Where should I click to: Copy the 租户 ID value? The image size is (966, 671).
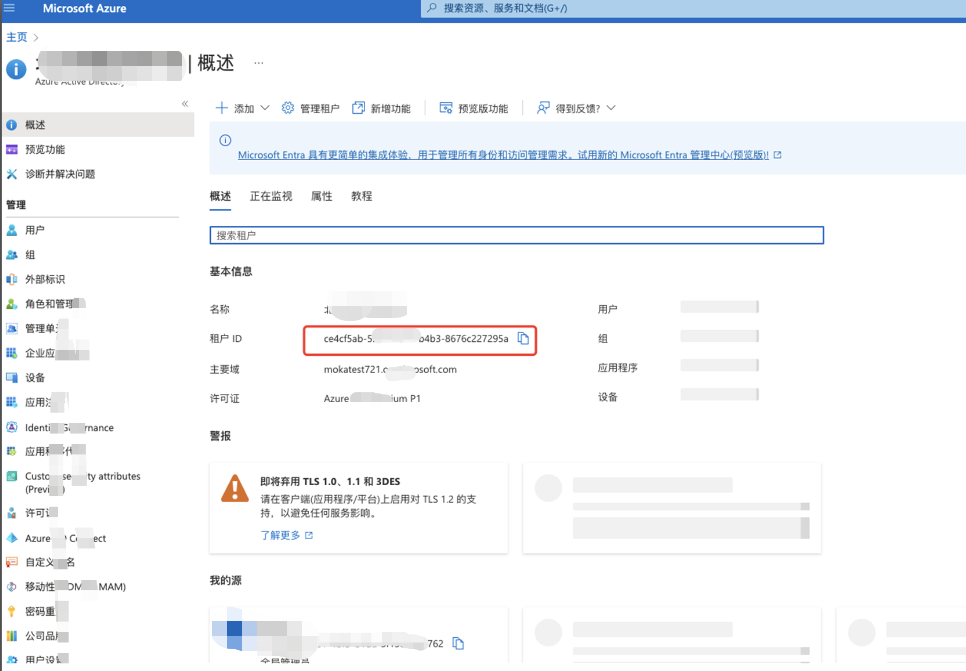tap(523, 338)
